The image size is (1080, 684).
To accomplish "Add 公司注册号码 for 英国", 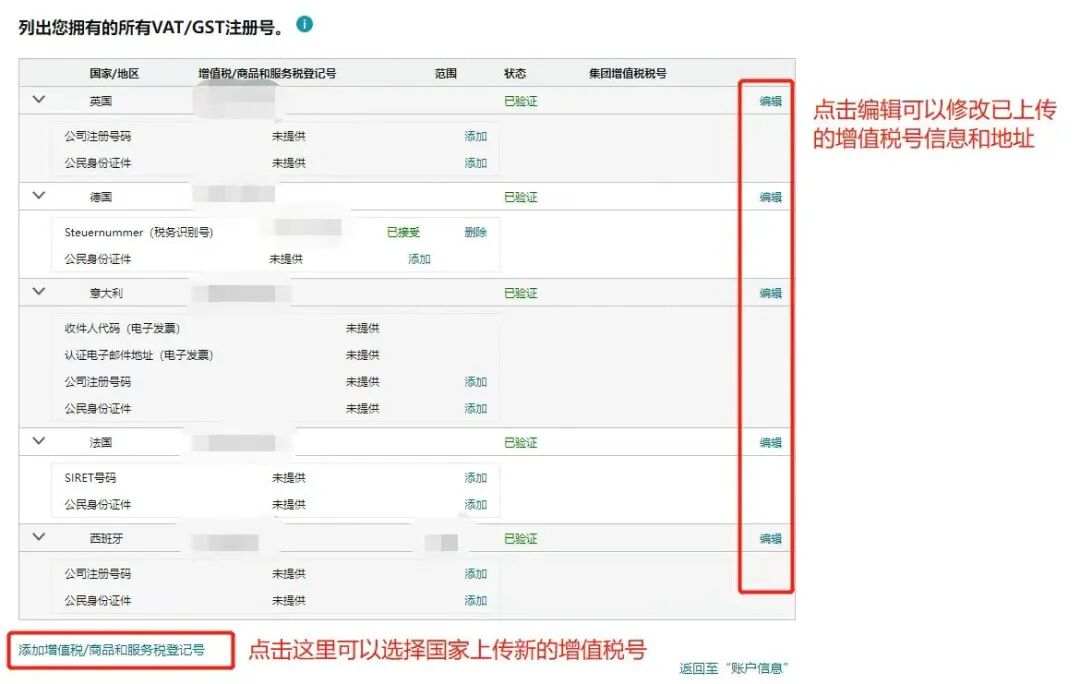I will click(x=475, y=137).
